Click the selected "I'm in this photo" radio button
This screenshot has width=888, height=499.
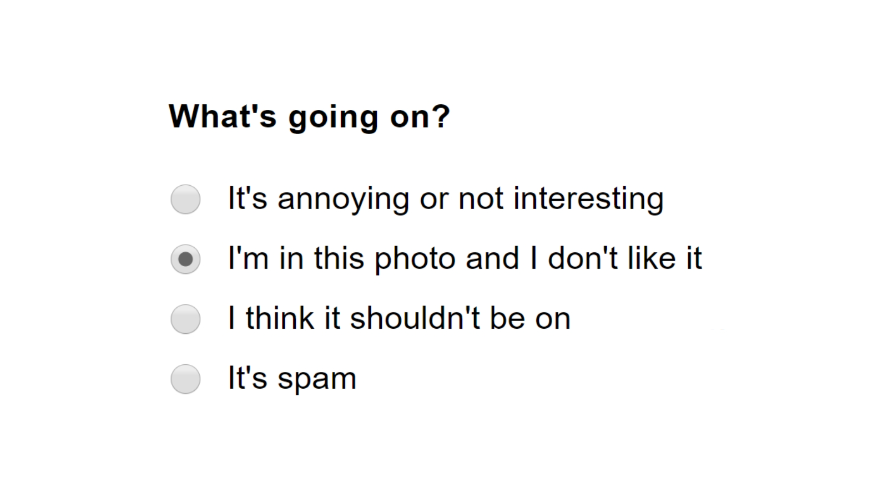(186, 259)
